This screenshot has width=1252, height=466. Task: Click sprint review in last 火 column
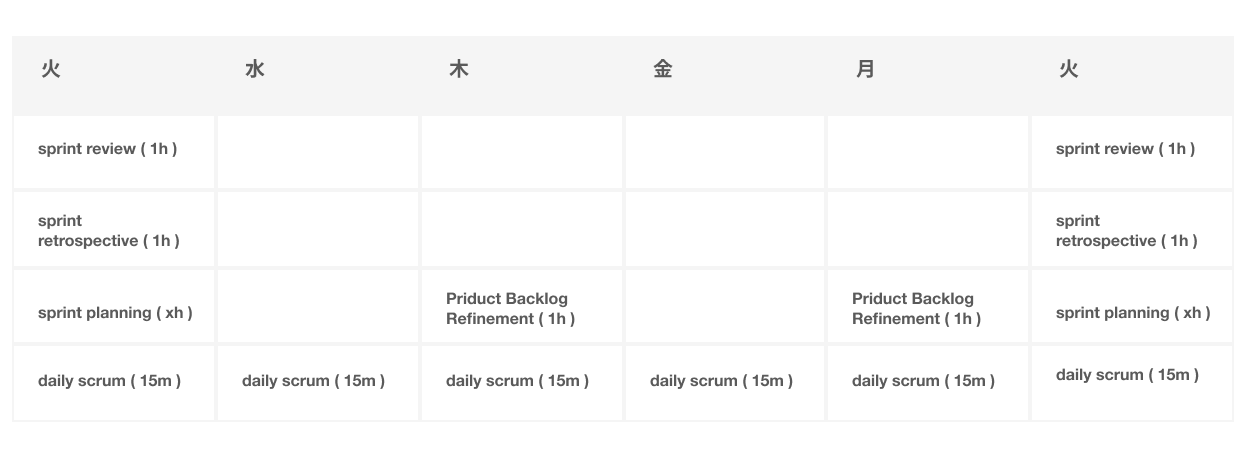coord(1125,149)
